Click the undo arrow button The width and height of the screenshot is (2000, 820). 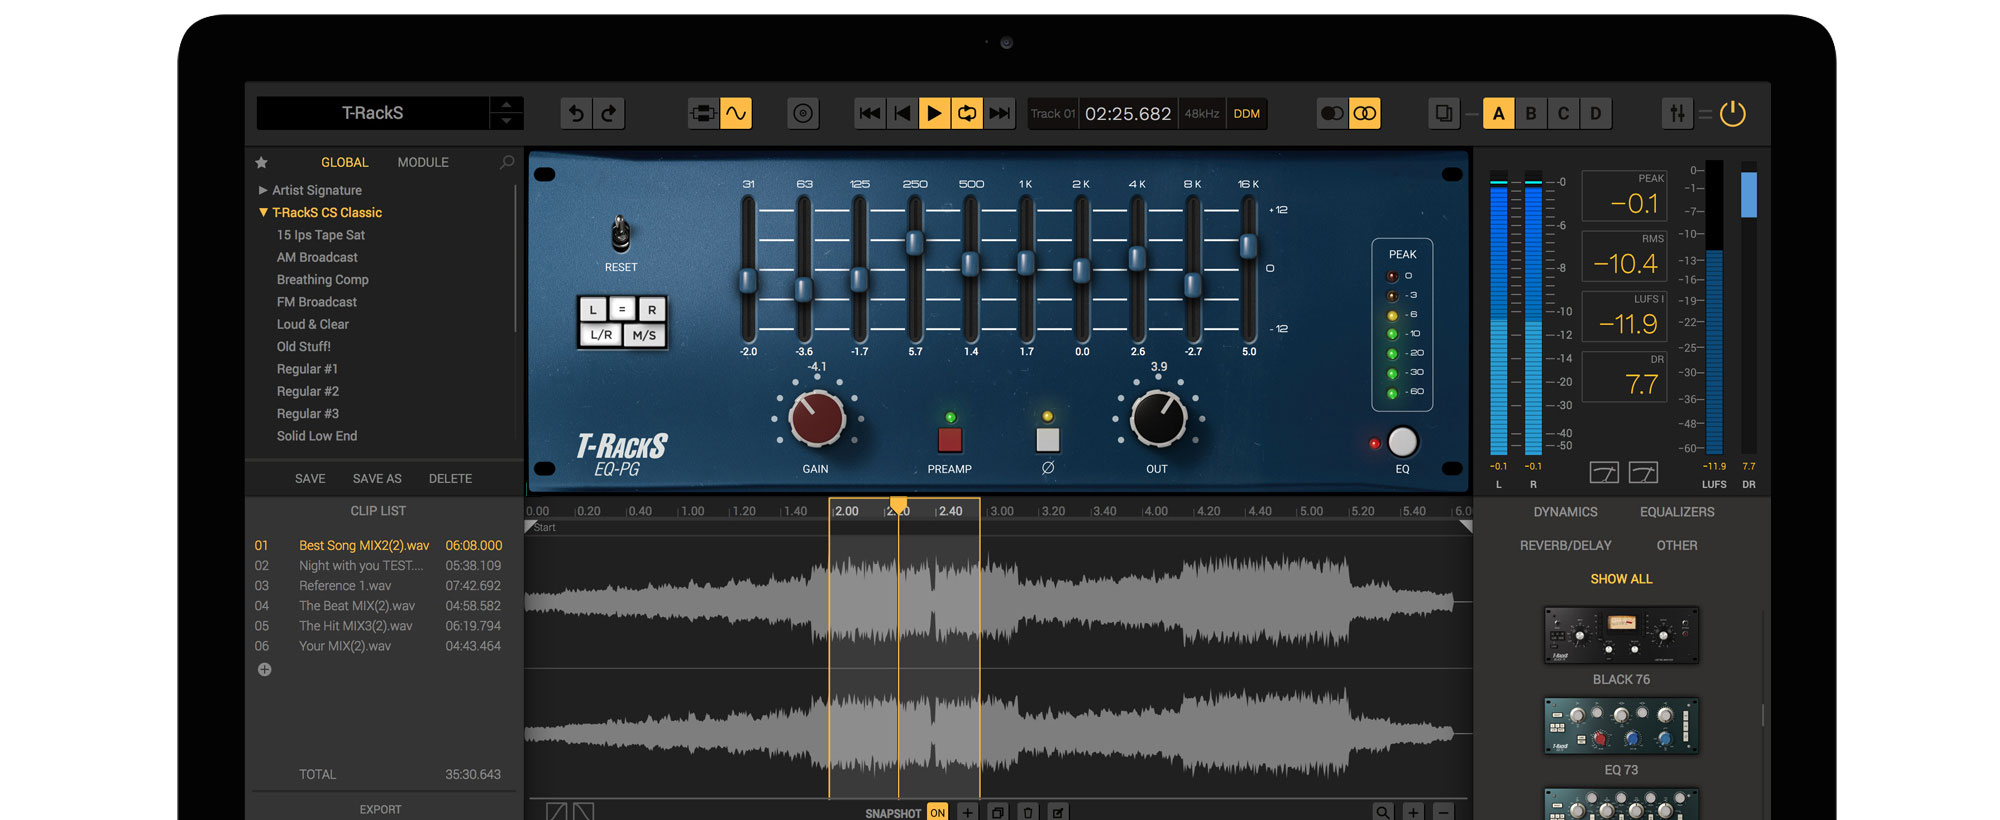[x=576, y=114]
